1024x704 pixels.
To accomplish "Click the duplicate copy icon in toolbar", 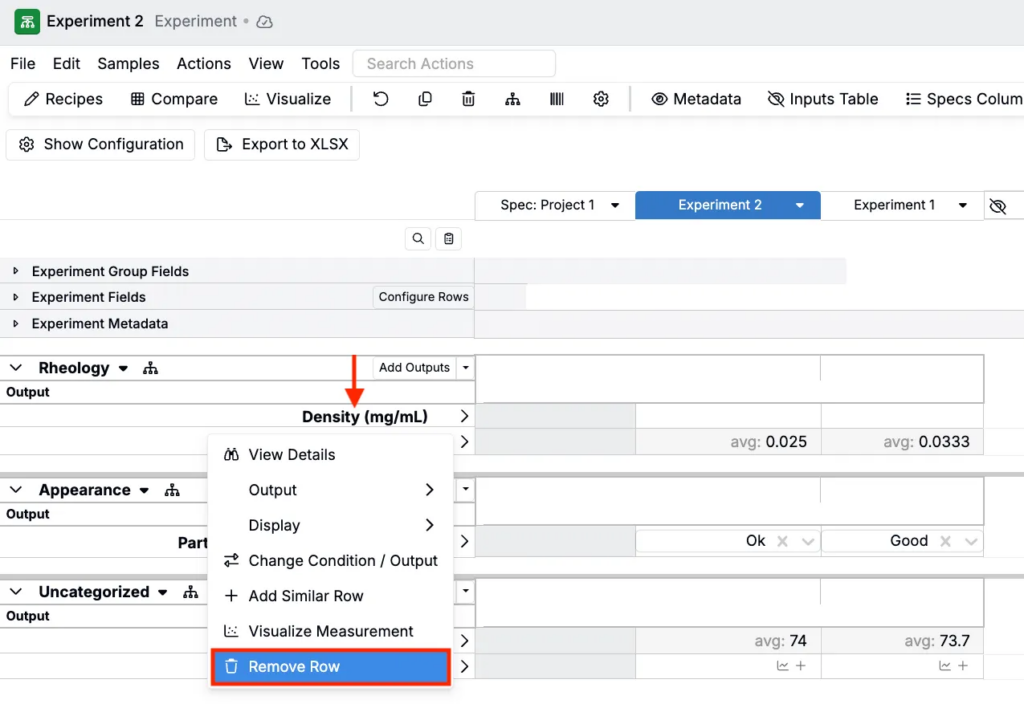I will pyautogui.click(x=425, y=99).
